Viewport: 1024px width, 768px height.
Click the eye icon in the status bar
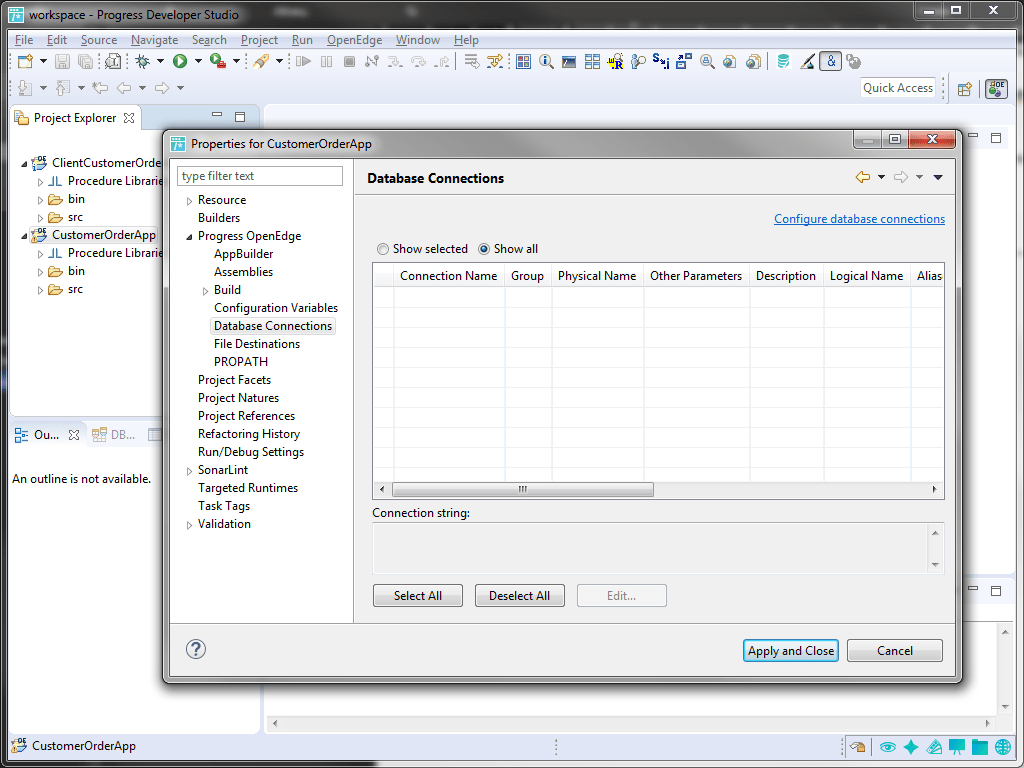(887, 746)
